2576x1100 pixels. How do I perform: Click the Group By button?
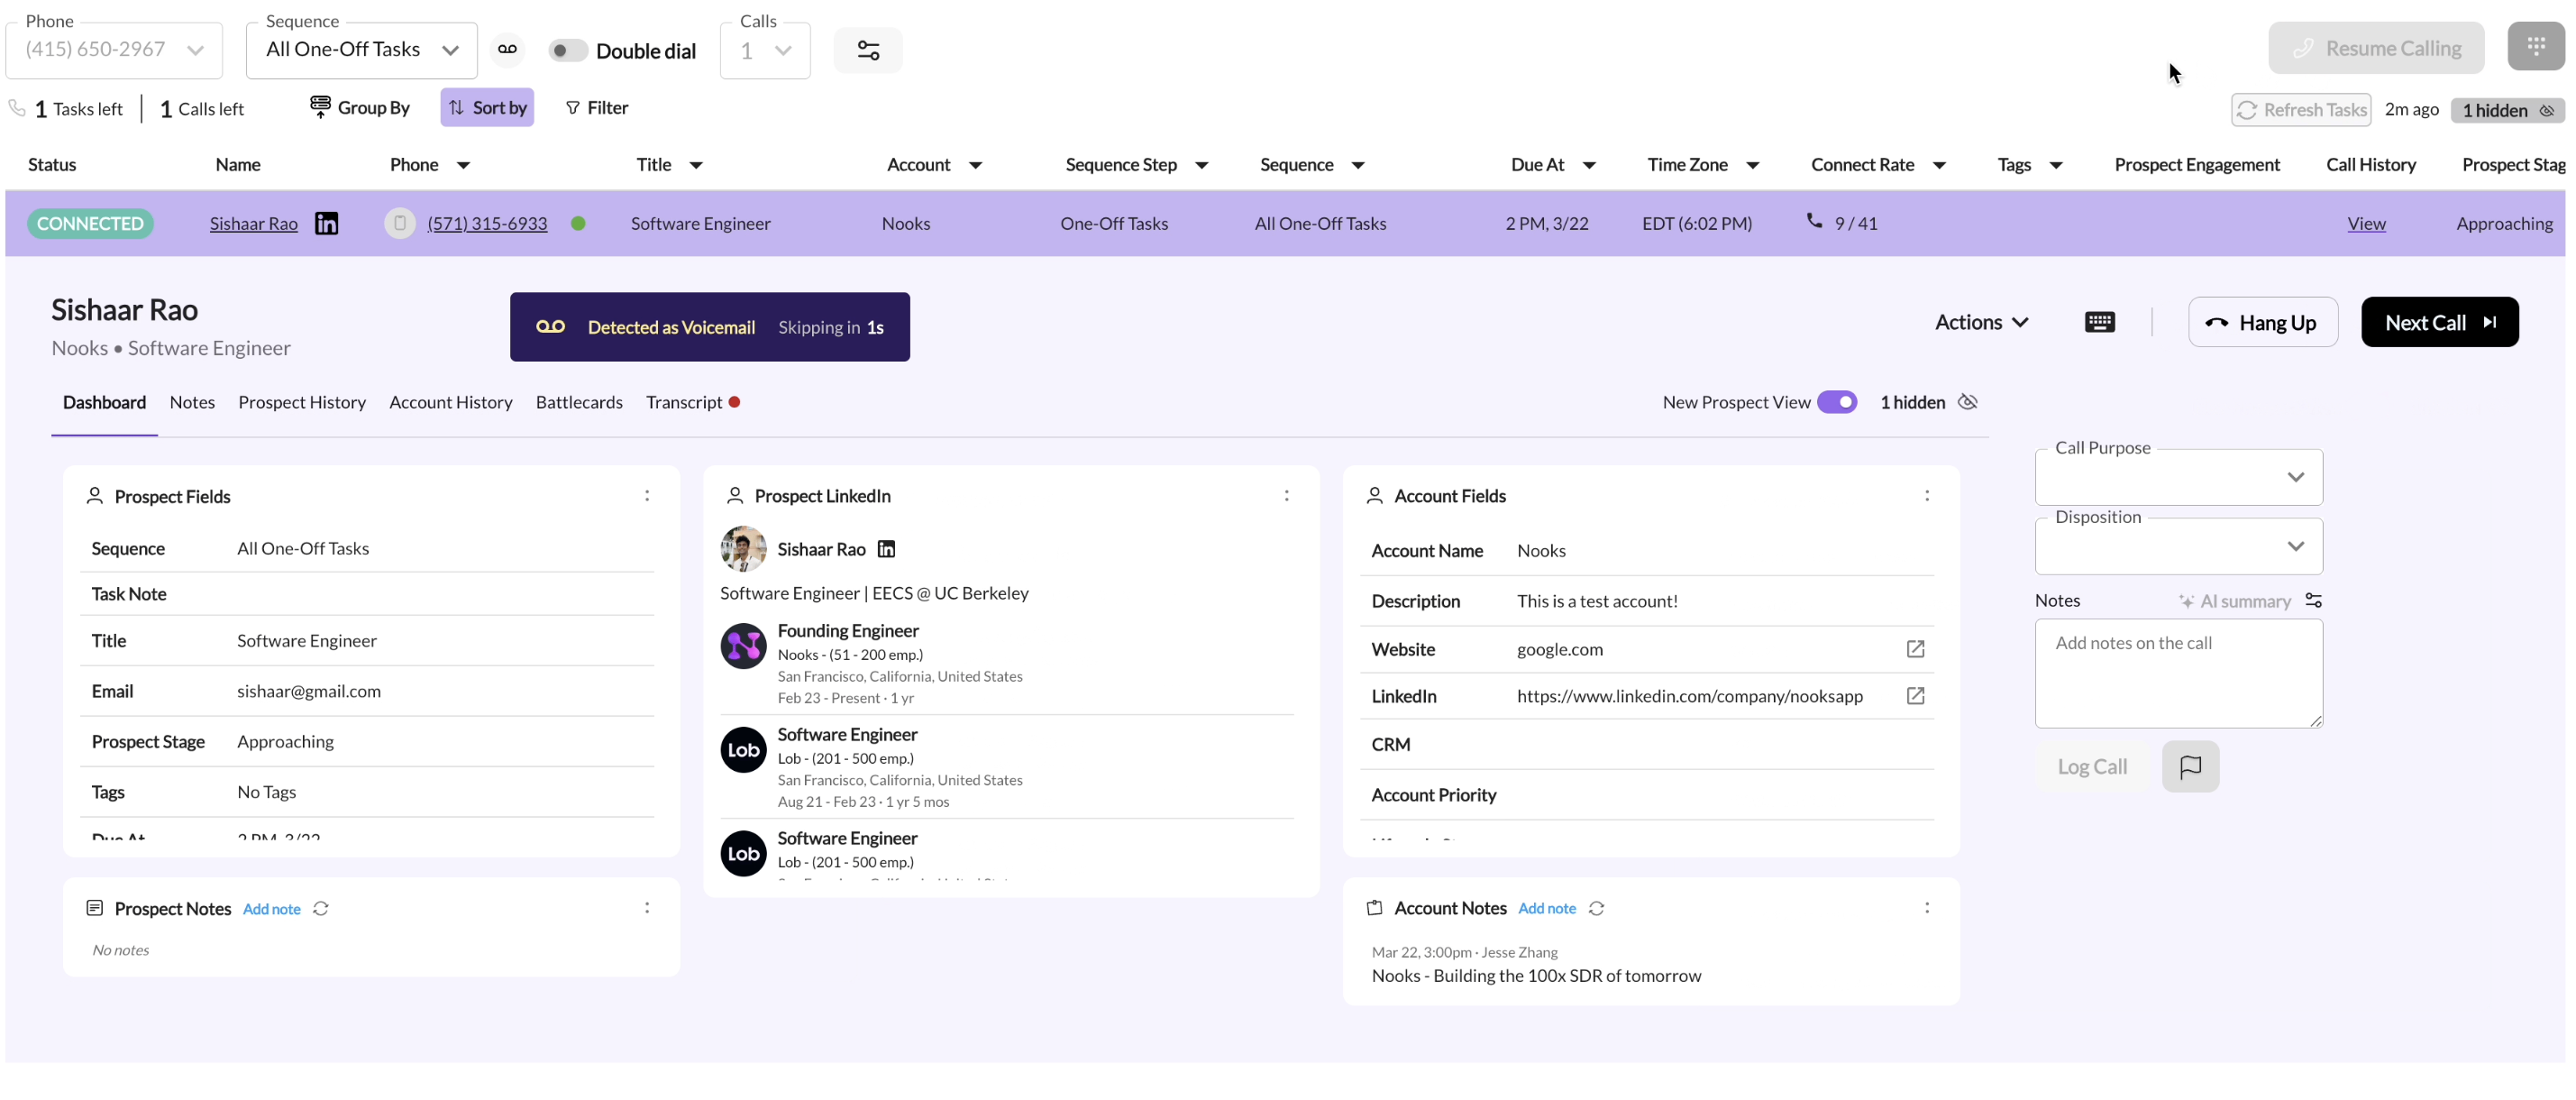pyautogui.click(x=360, y=107)
